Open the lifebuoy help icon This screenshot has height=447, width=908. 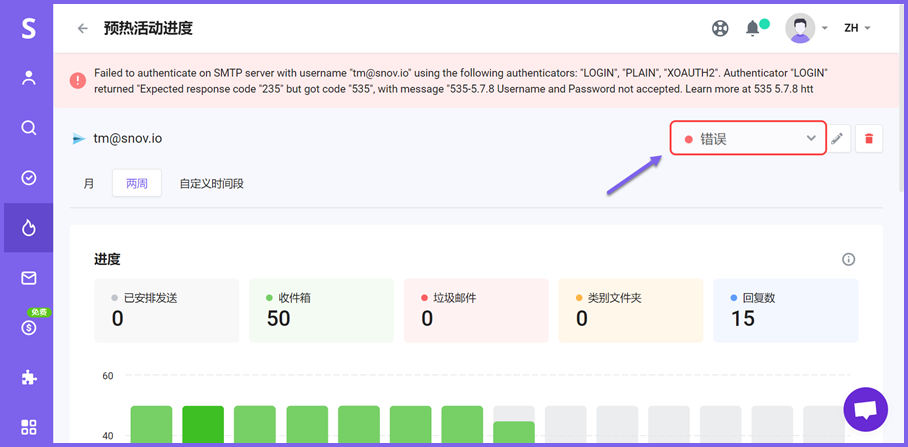pos(720,28)
